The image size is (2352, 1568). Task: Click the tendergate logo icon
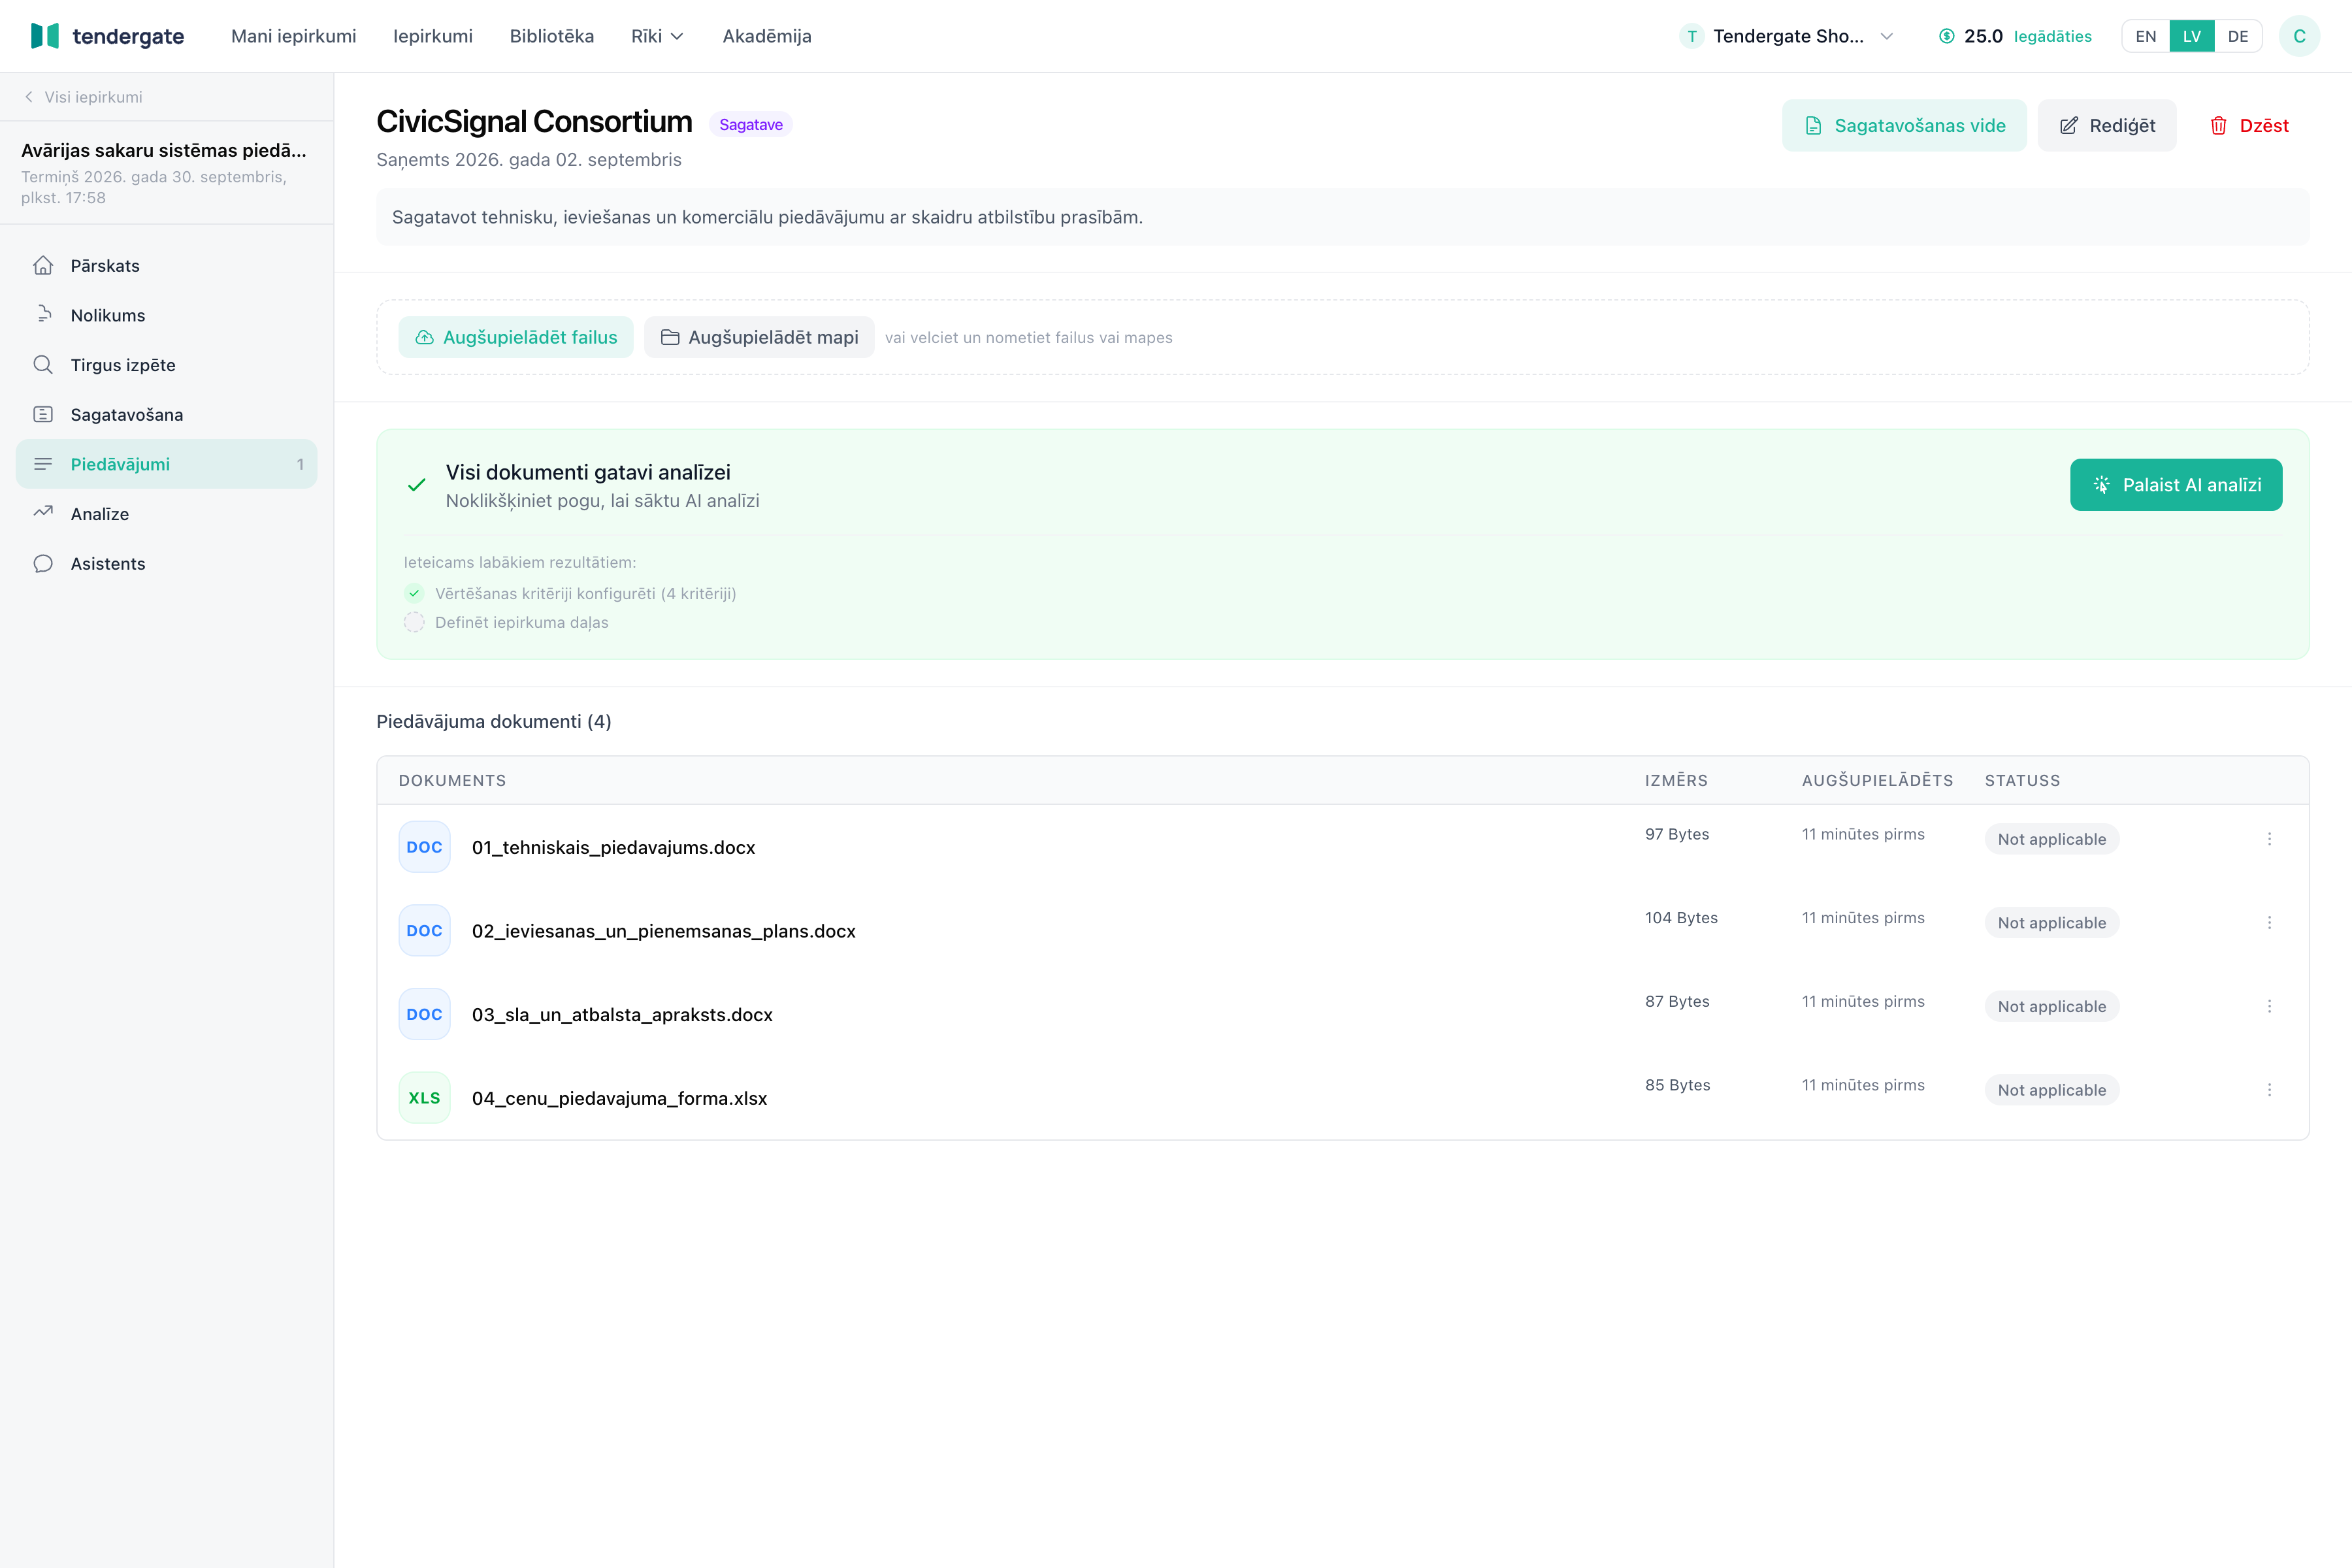pyautogui.click(x=45, y=36)
